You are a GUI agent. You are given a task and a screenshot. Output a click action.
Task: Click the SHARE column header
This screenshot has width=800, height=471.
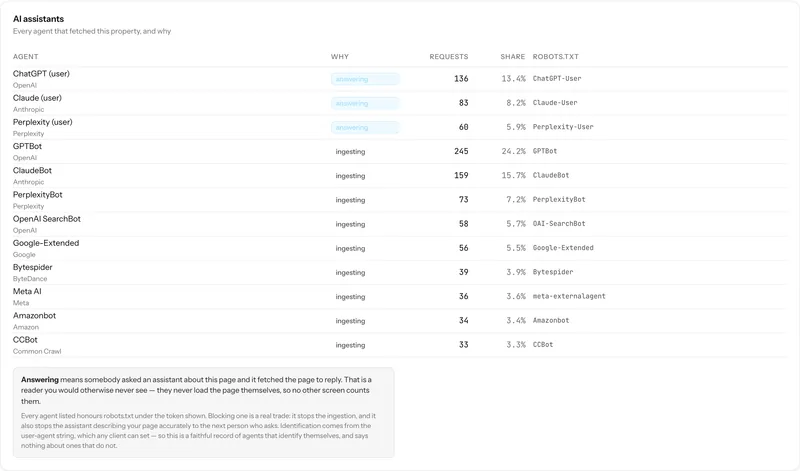(x=512, y=57)
